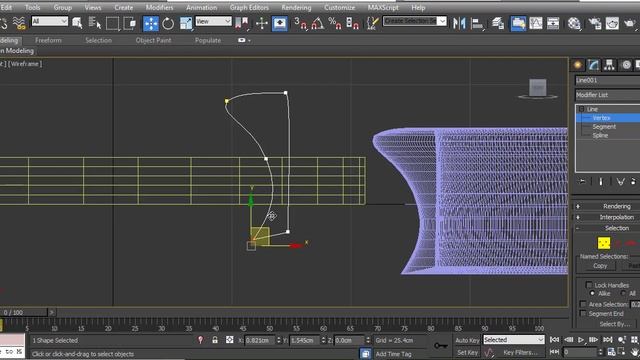Toggle Absolute/Offset transform mode icon
This screenshot has height=360, width=640.
pos(229,340)
